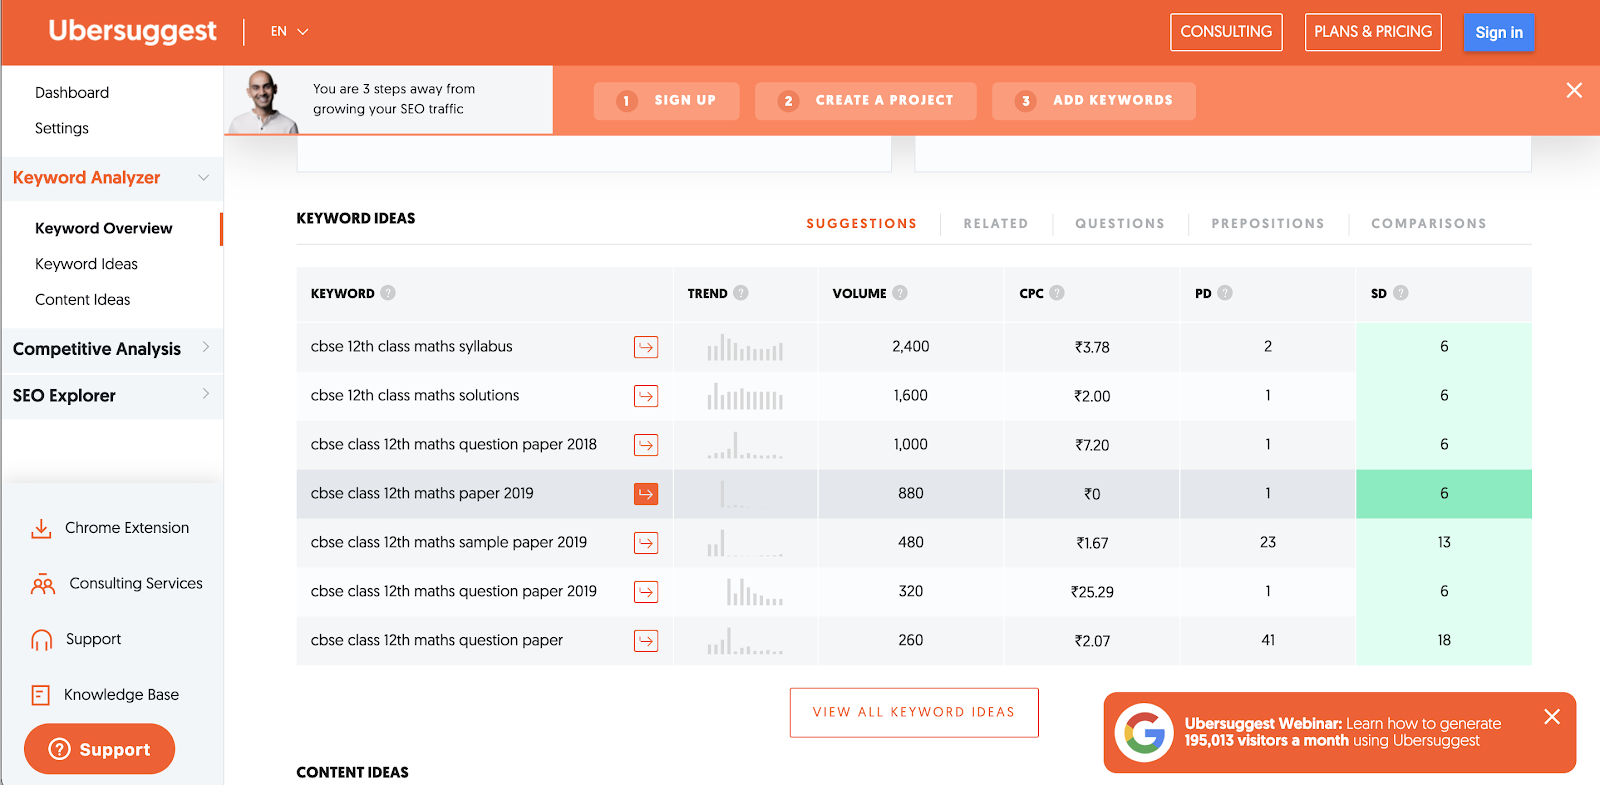Click the Ubersuggest Webinar message text
1600x785 pixels.
click(x=1343, y=733)
